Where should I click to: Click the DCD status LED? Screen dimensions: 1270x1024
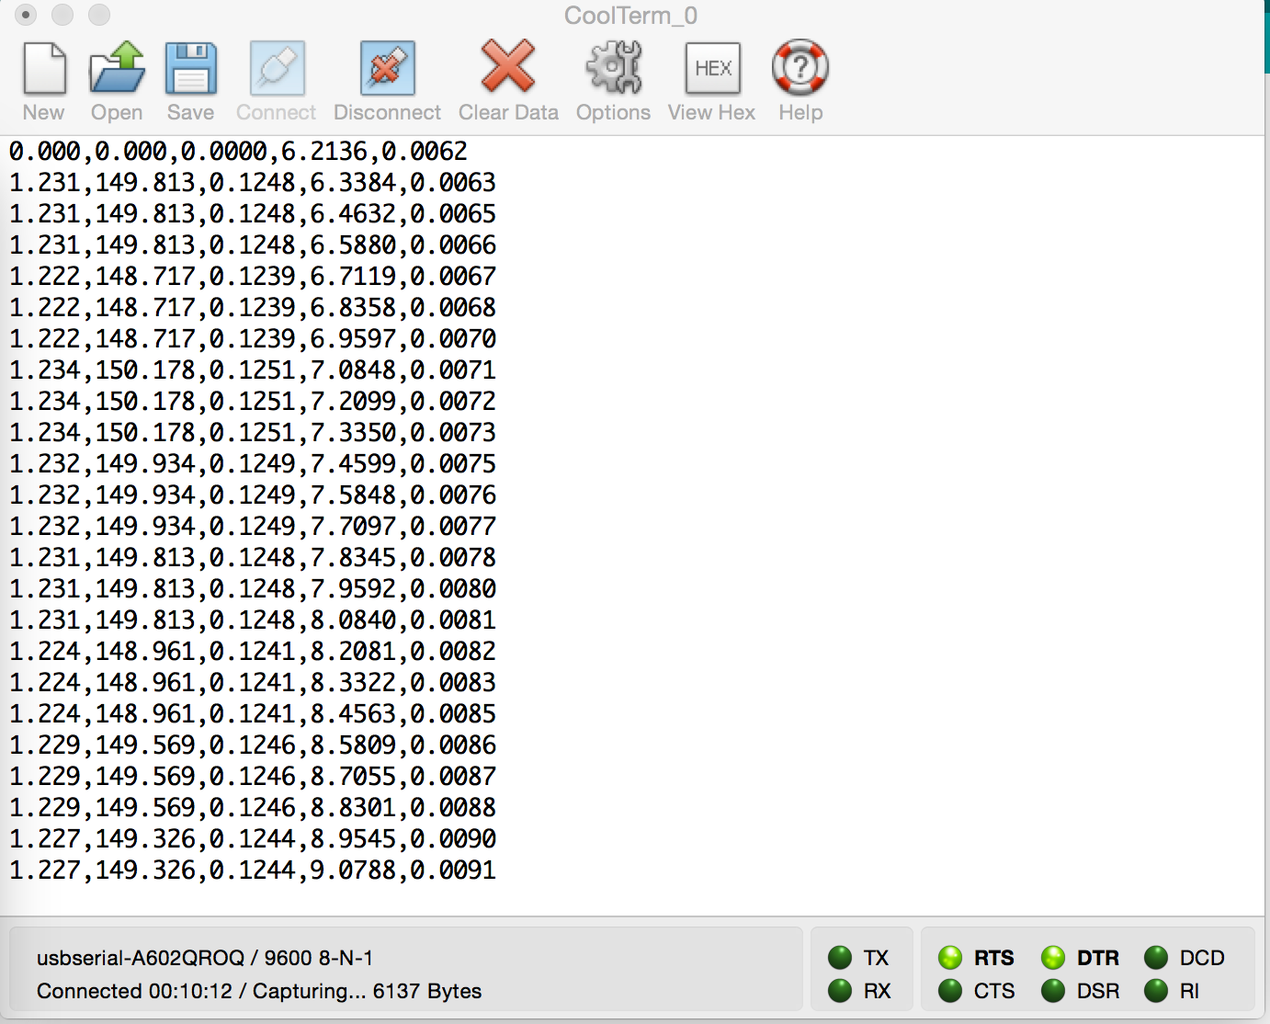1156,957
